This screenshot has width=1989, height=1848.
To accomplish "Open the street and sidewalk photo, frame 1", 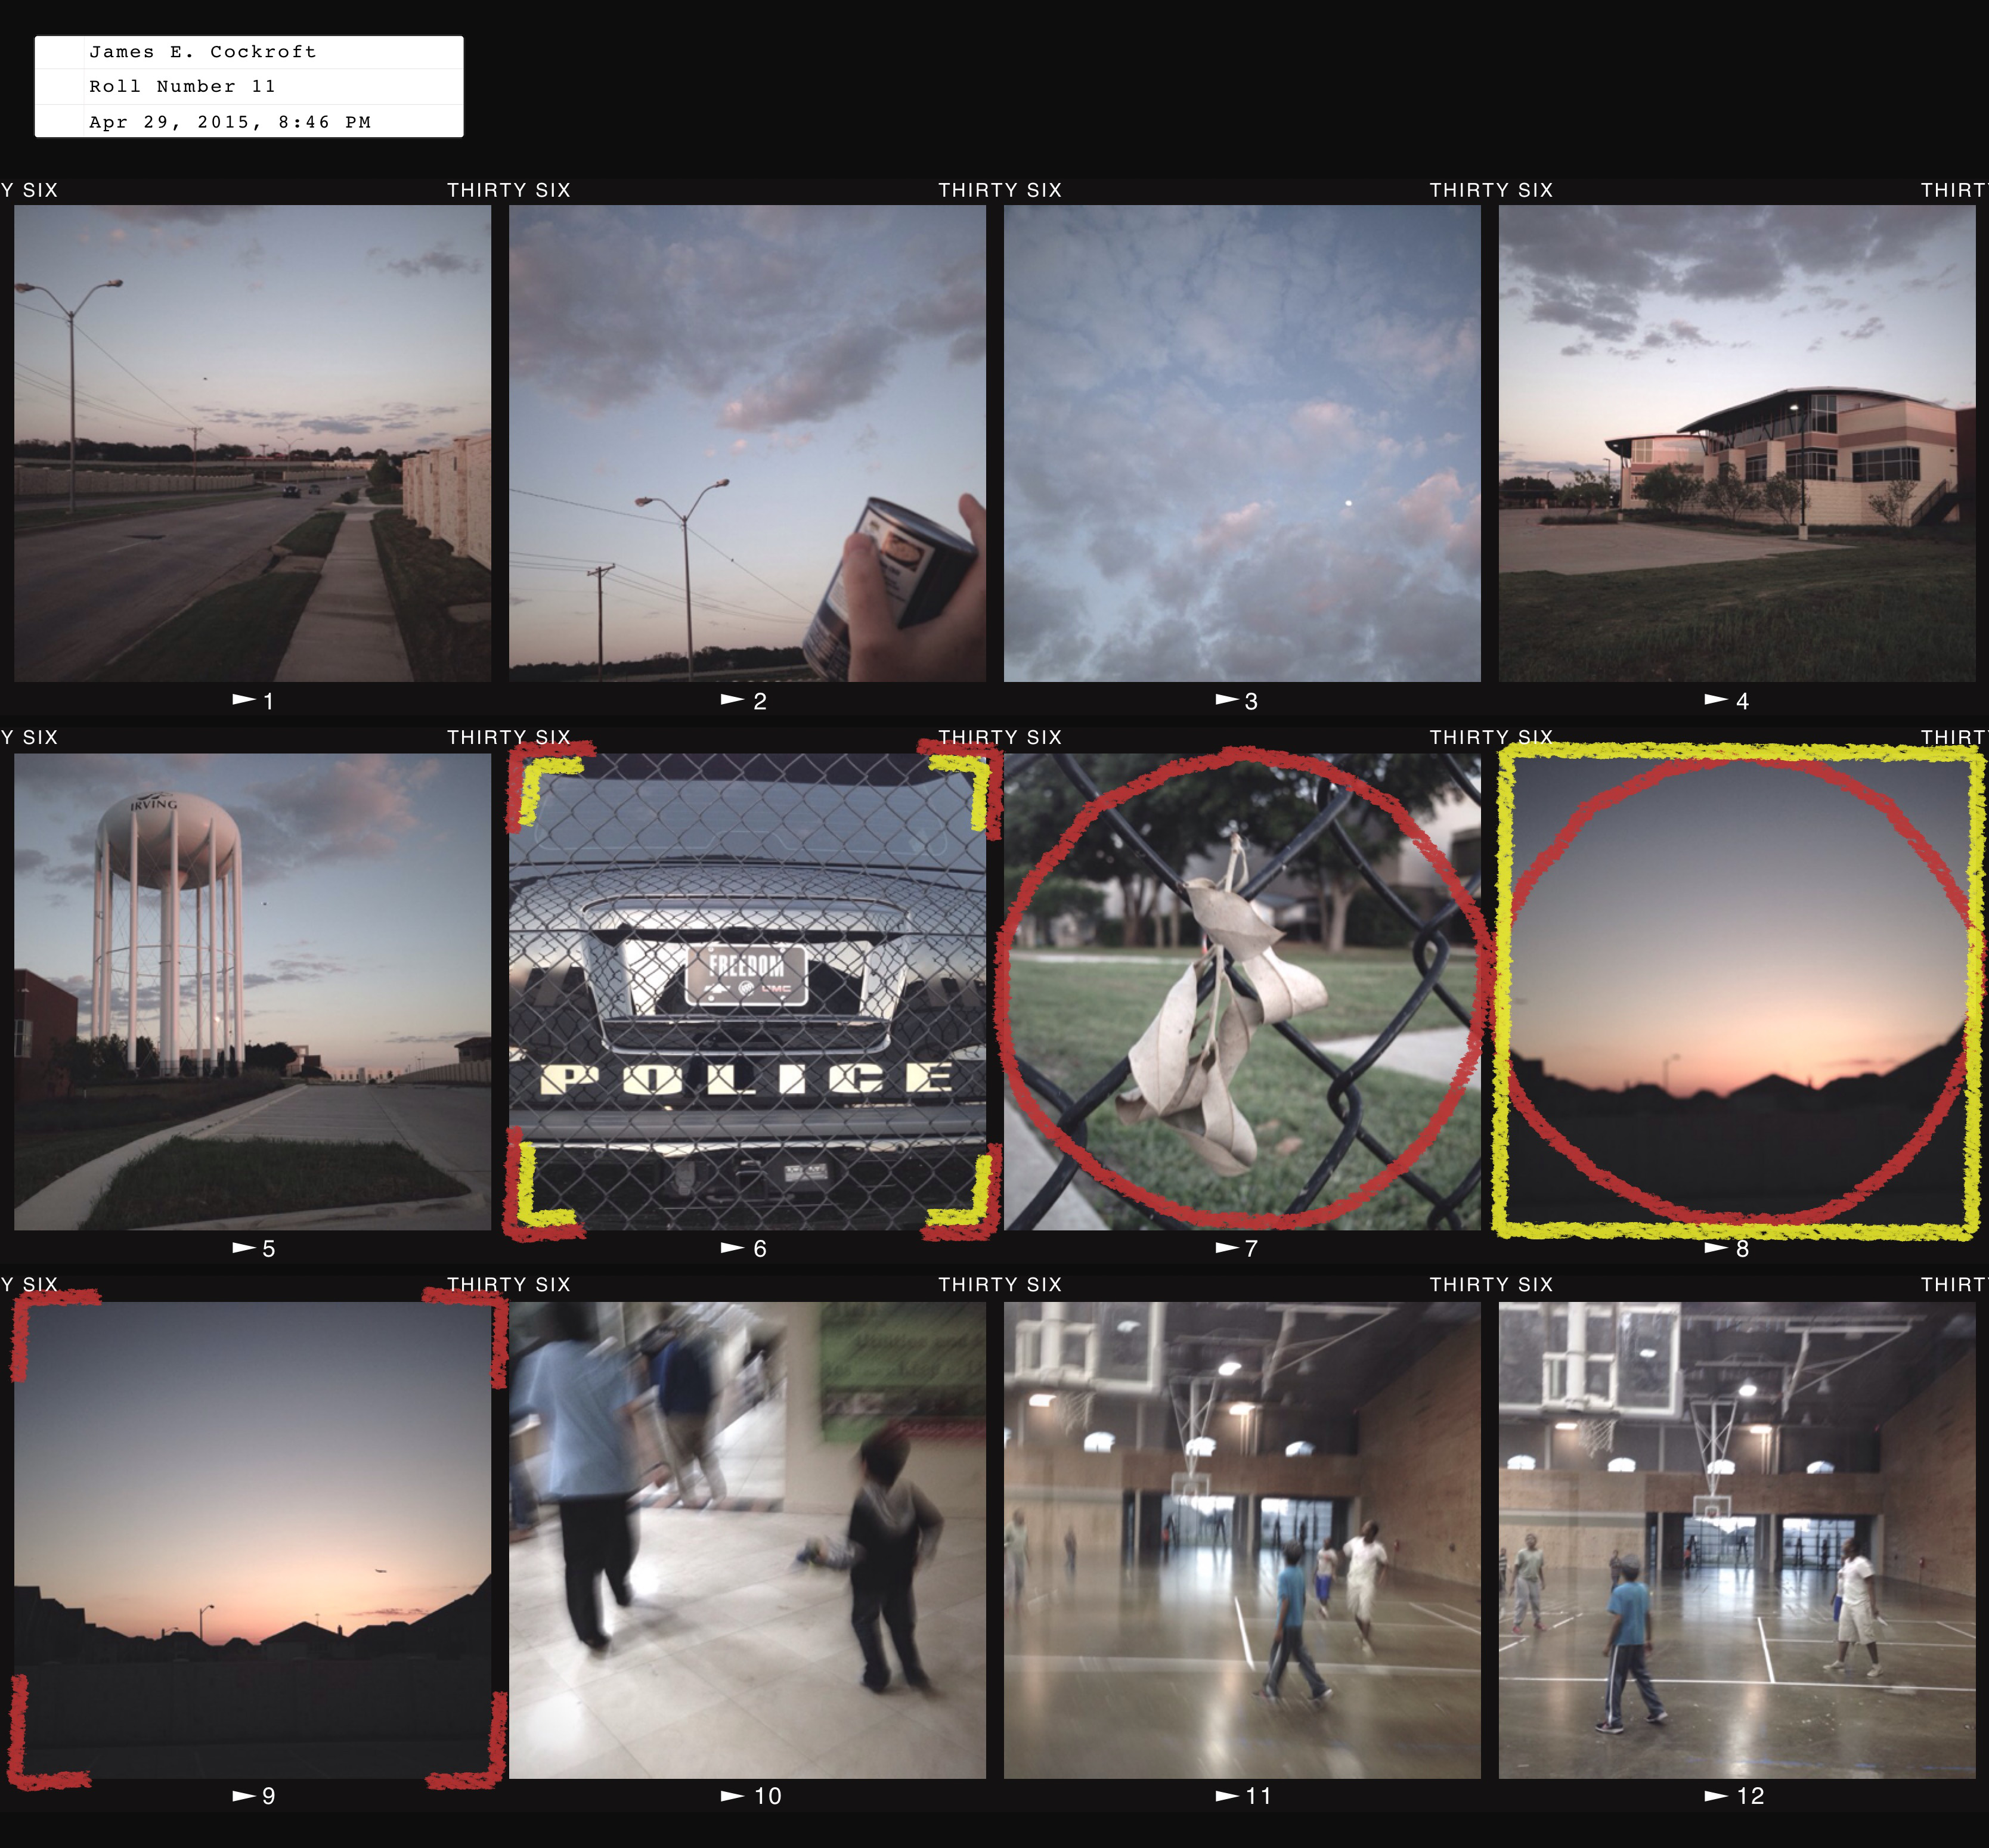I will click(x=252, y=443).
